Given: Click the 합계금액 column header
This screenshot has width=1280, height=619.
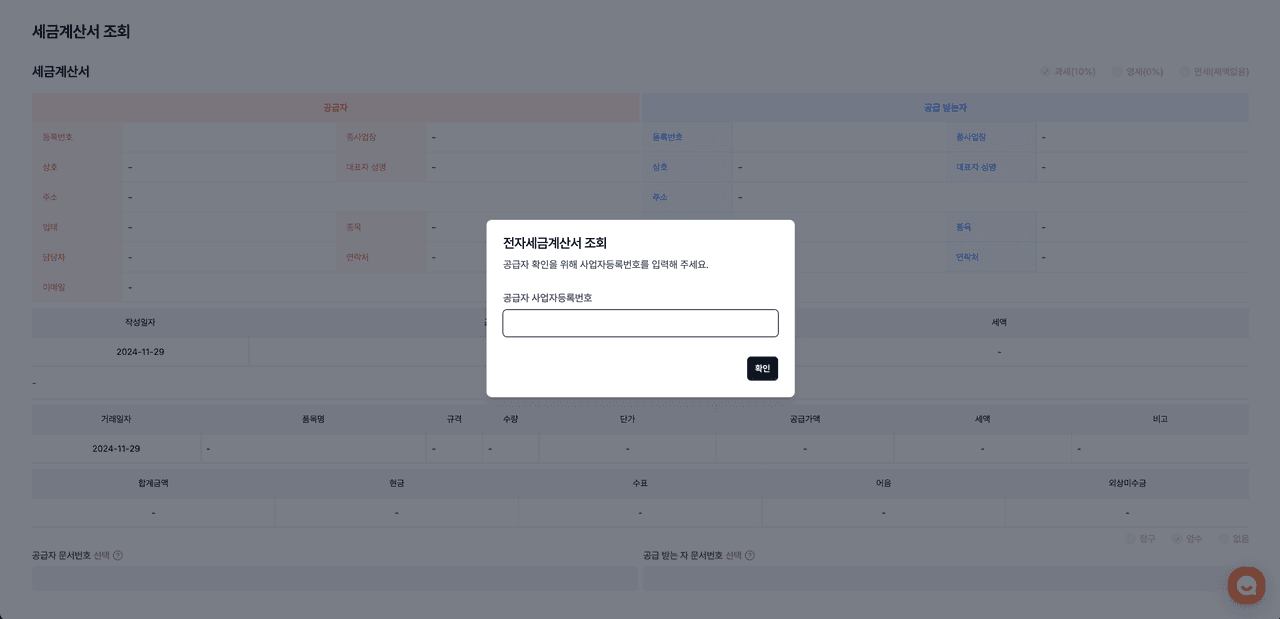Looking at the screenshot, I should [x=153, y=483].
